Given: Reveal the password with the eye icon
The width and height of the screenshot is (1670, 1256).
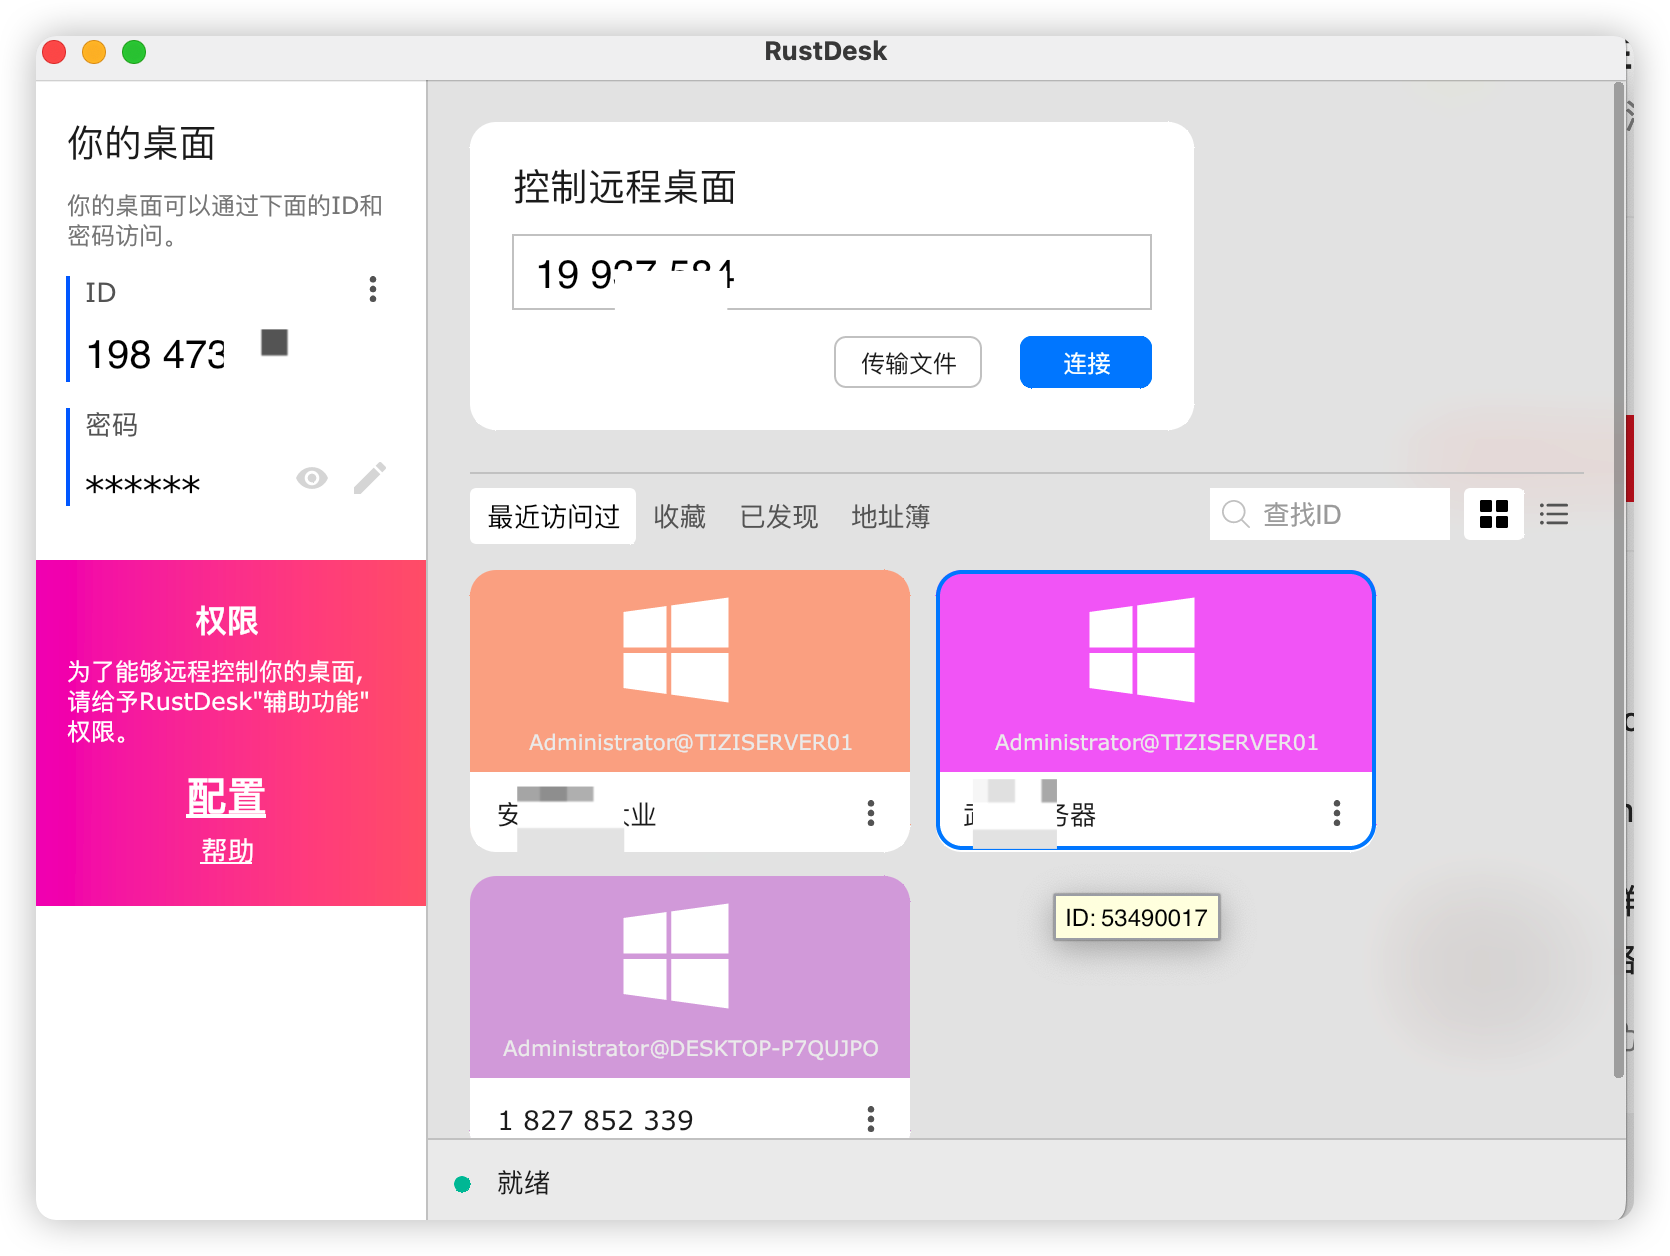Looking at the screenshot, I should point(312,479).
